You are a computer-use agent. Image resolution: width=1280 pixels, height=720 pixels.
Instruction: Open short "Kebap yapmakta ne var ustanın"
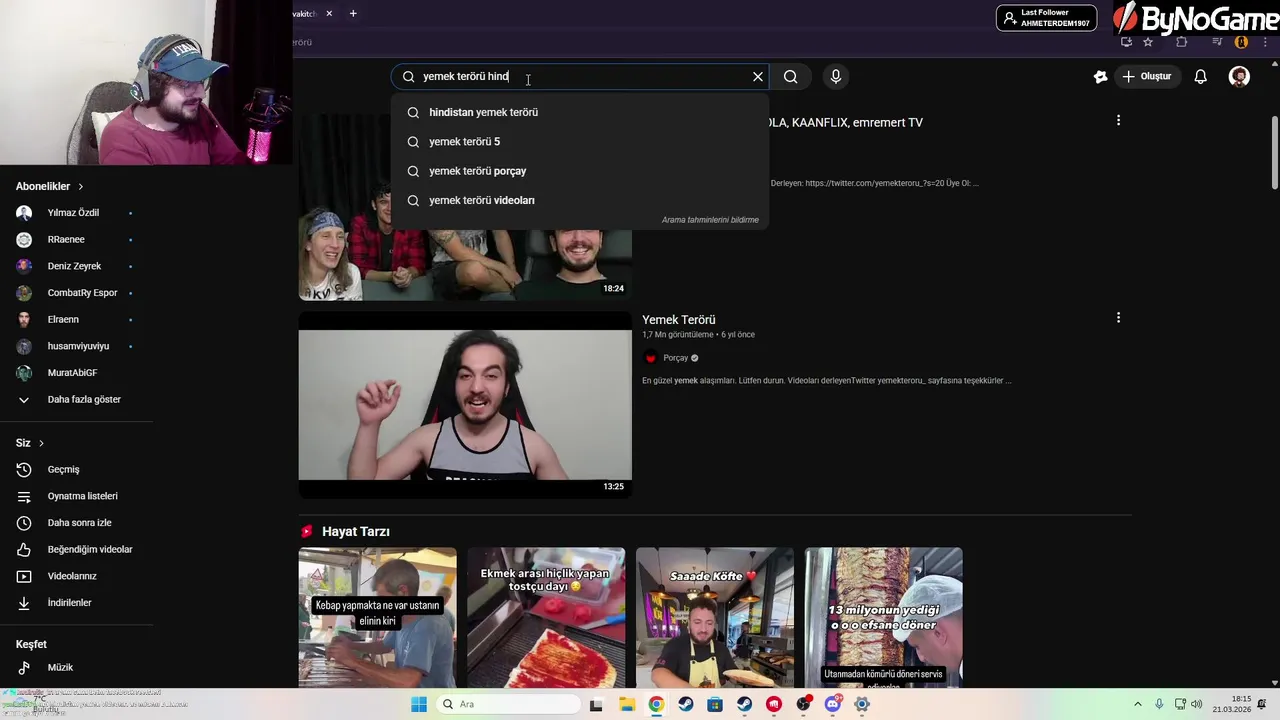pos(378,617)
